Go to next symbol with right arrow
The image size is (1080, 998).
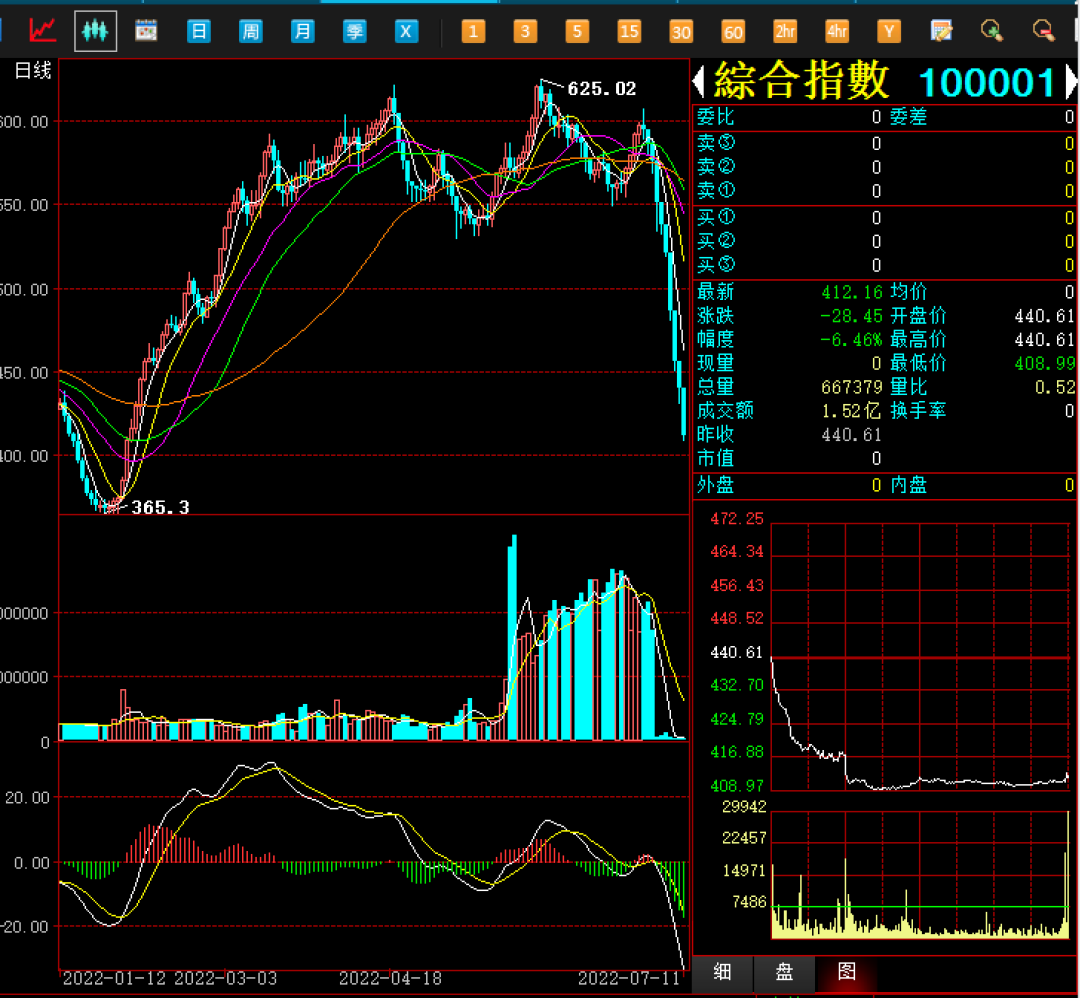1071,81
